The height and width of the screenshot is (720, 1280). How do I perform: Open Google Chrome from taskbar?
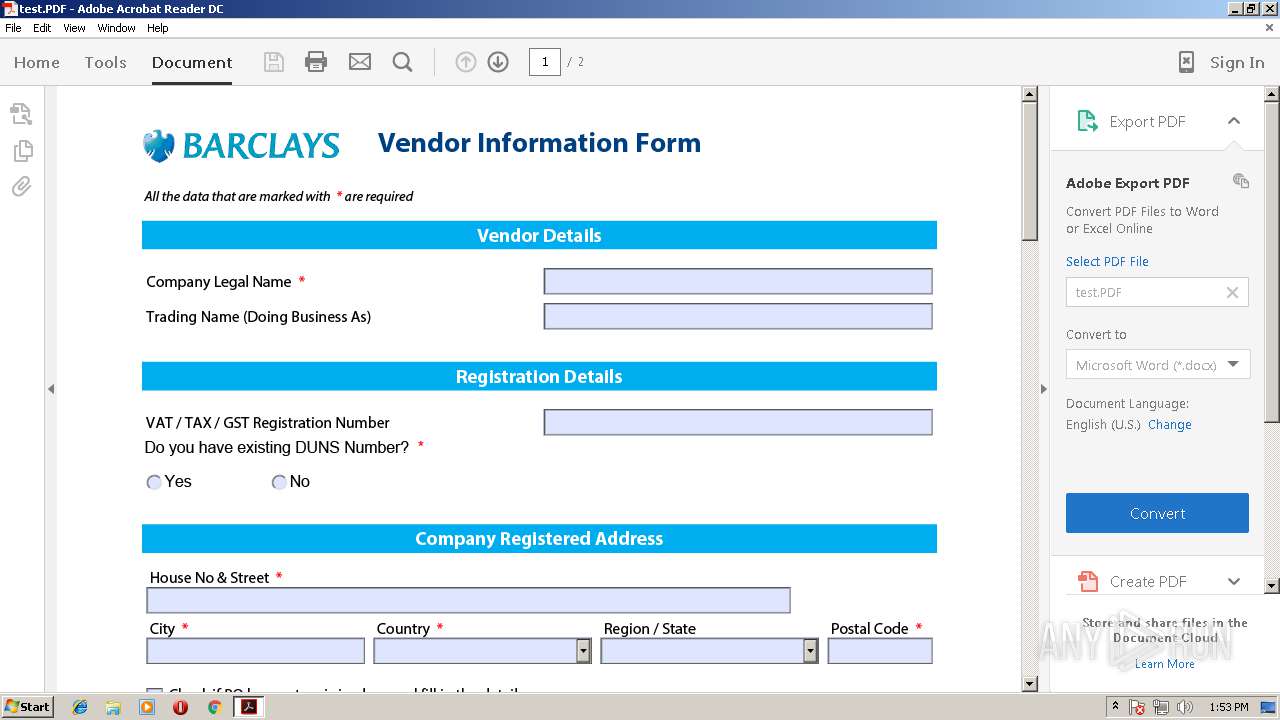pos(214,707)
